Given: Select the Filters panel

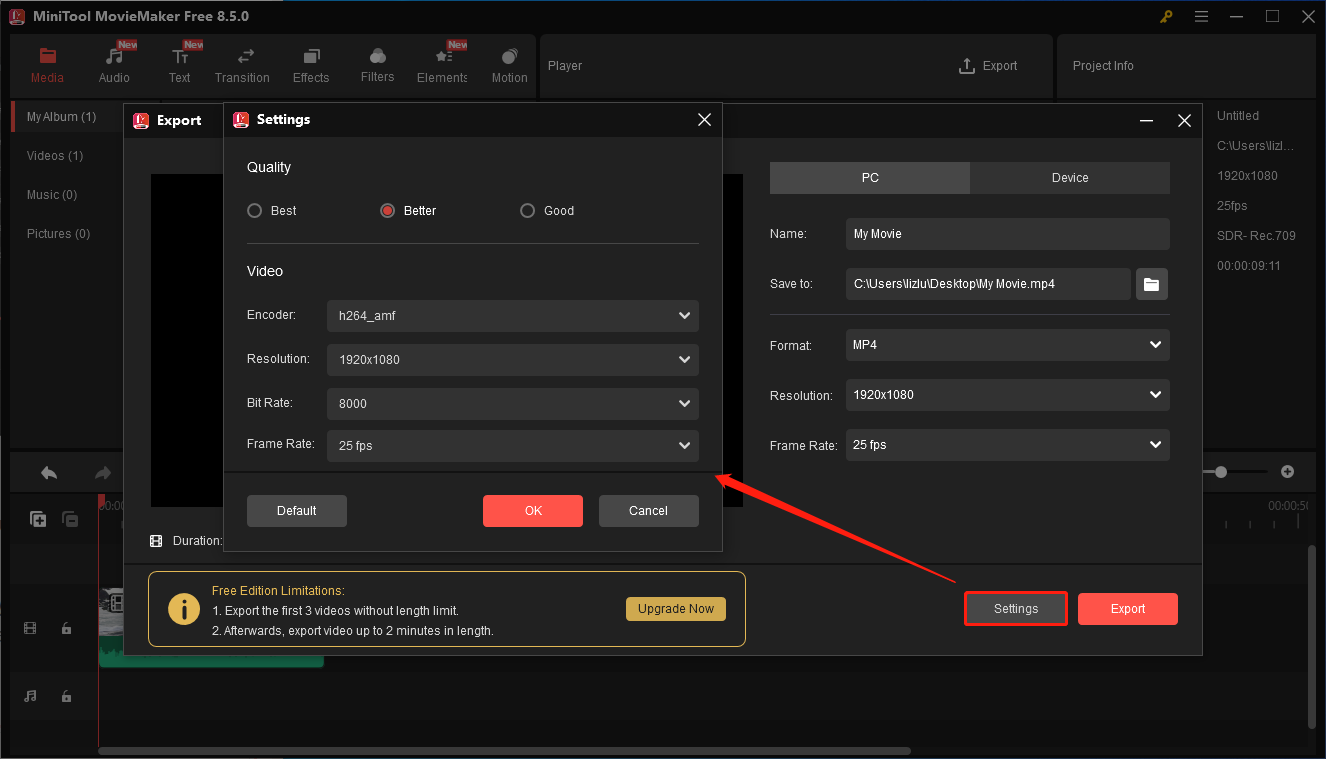Looking at the screenshot, I should pos(377,65).
